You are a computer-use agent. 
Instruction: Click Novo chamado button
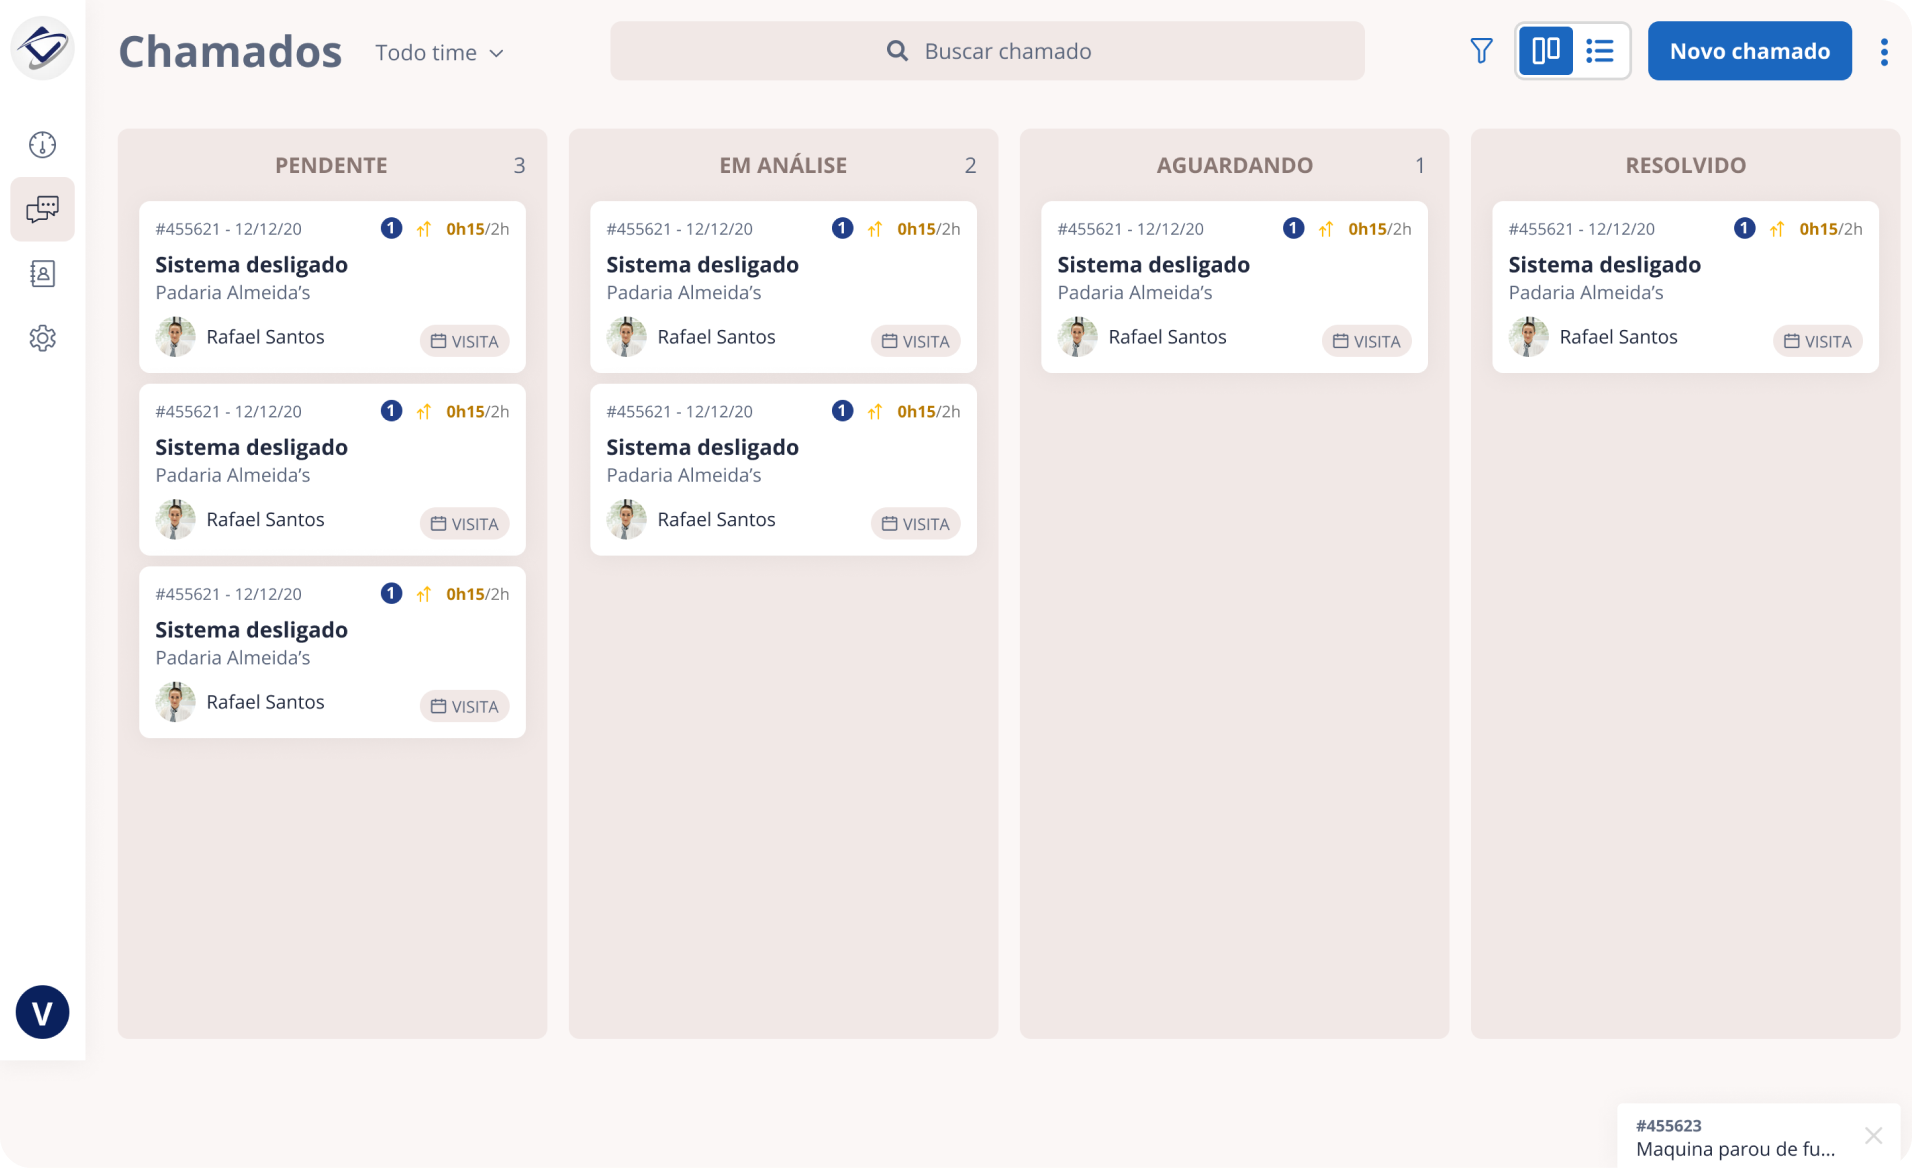pos(1749,51)
